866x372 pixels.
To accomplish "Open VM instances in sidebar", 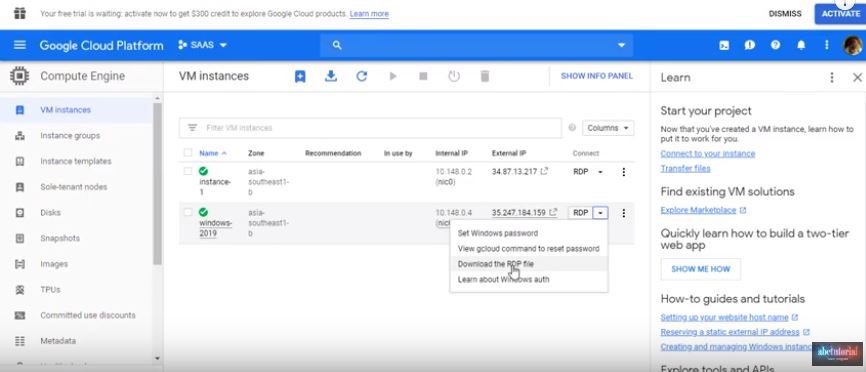I will click(x=77, y=110).
